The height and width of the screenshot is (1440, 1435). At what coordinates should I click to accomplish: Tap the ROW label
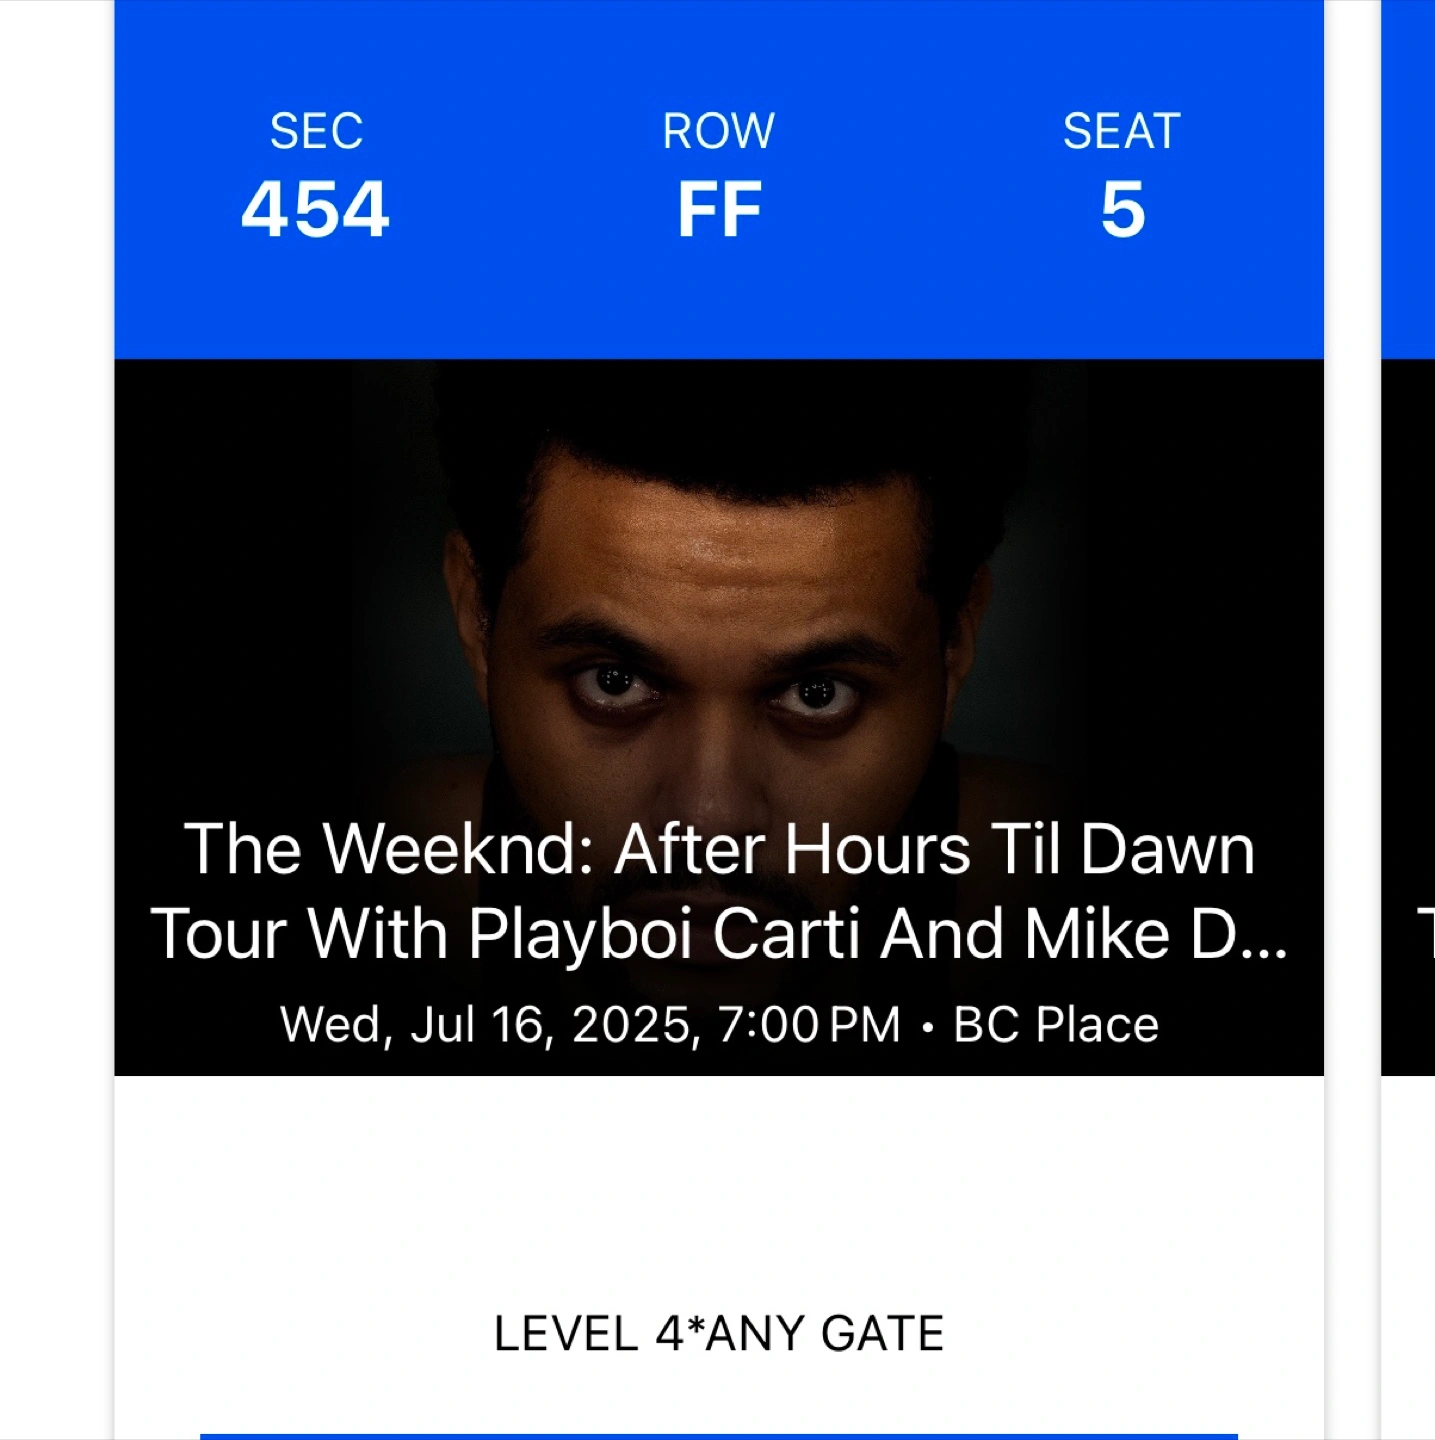pyautogui.click(x=719, y=131)
